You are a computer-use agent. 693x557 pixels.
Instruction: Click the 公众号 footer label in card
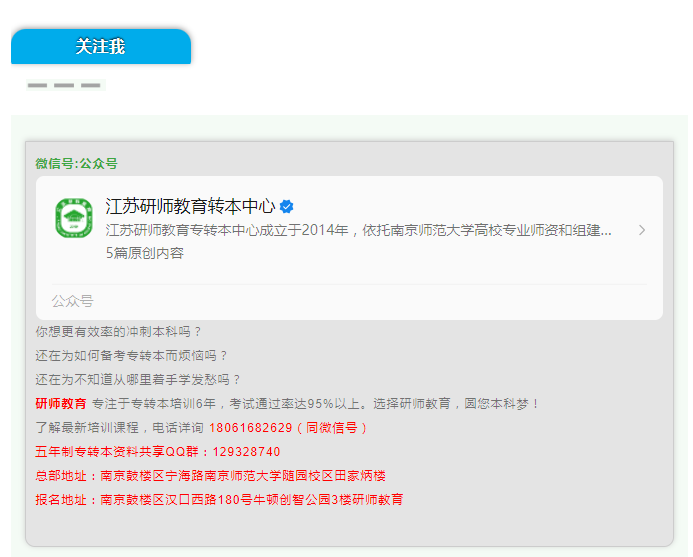click(72, 301)
